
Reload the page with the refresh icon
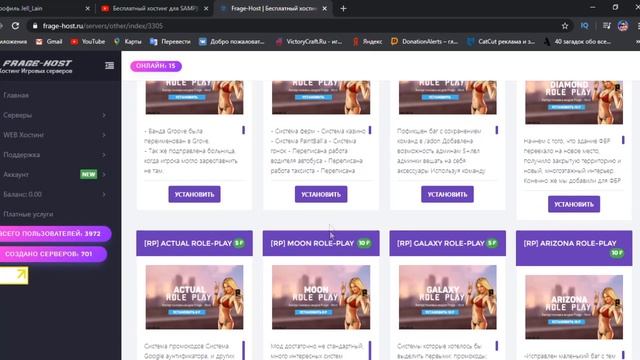(x=16, y=26)
